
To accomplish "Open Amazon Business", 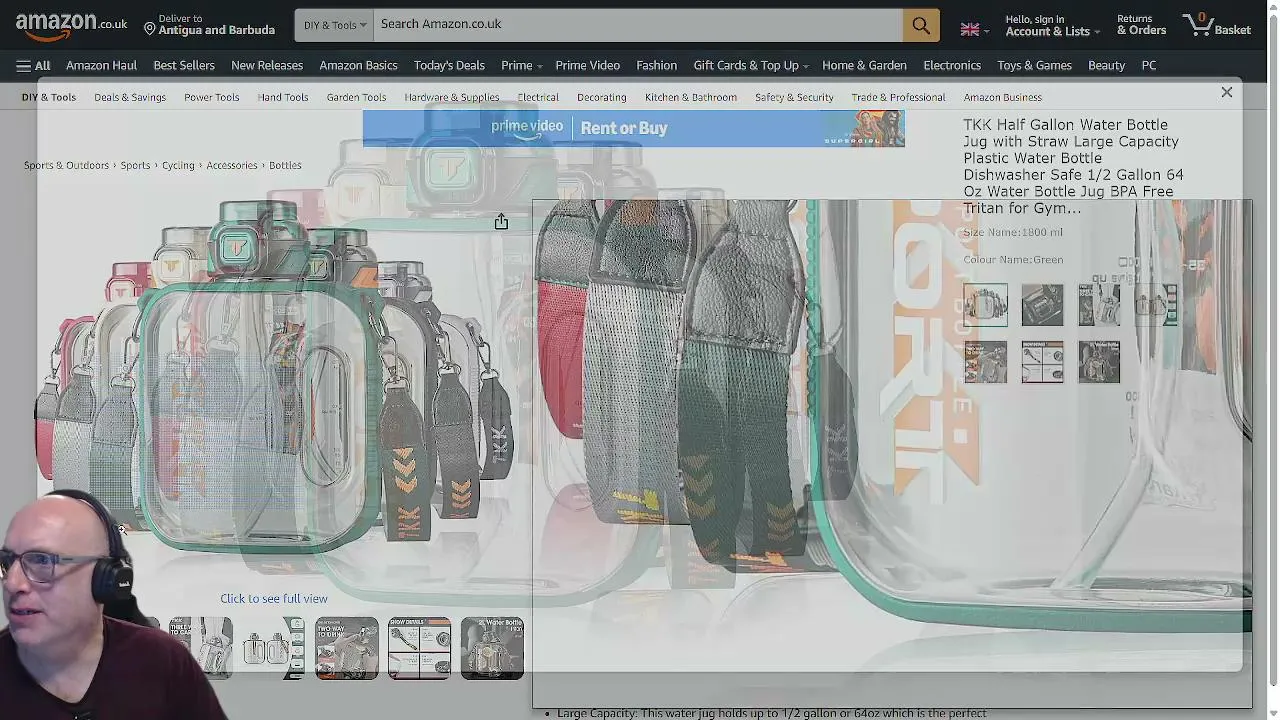I will click(1003, 98).
